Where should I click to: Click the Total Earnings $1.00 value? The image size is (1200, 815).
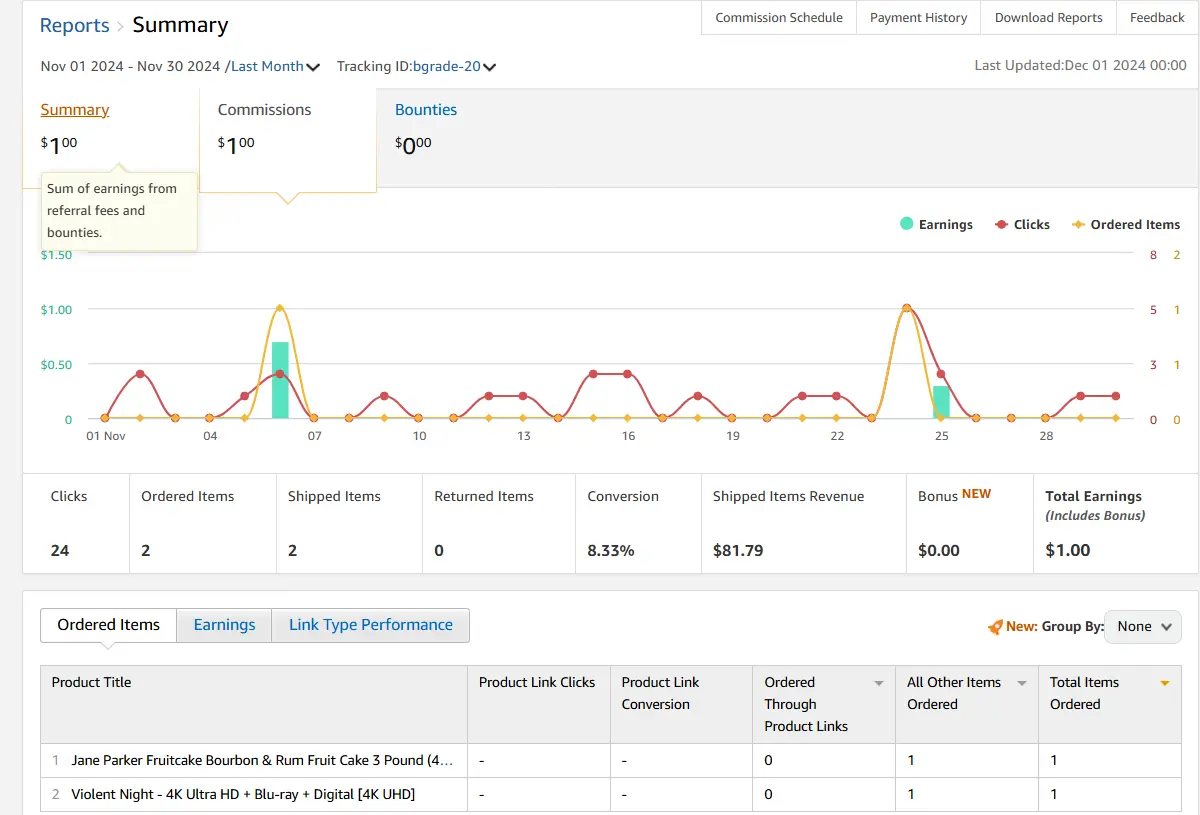[1068, 551]
